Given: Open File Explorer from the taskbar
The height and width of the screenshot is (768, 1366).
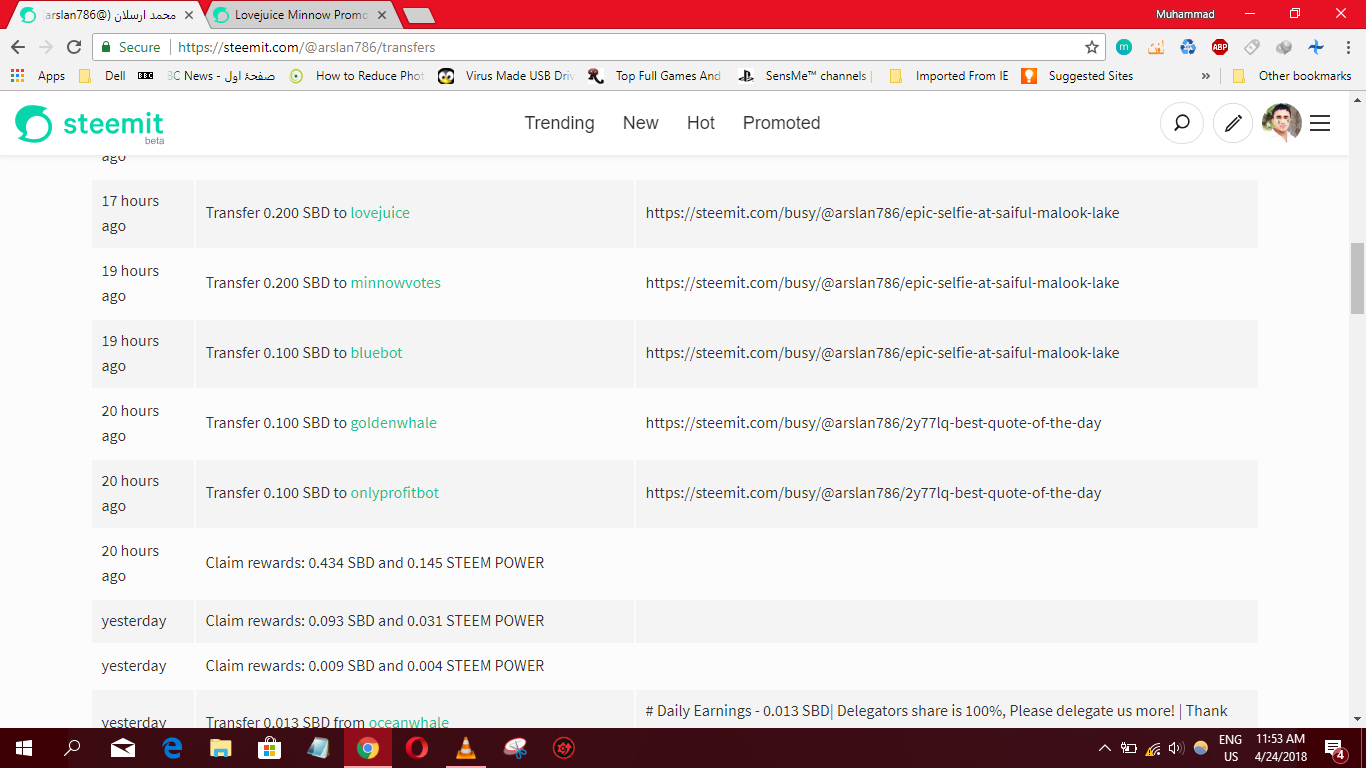Looking at the screenshot, I should click(220, 747).
